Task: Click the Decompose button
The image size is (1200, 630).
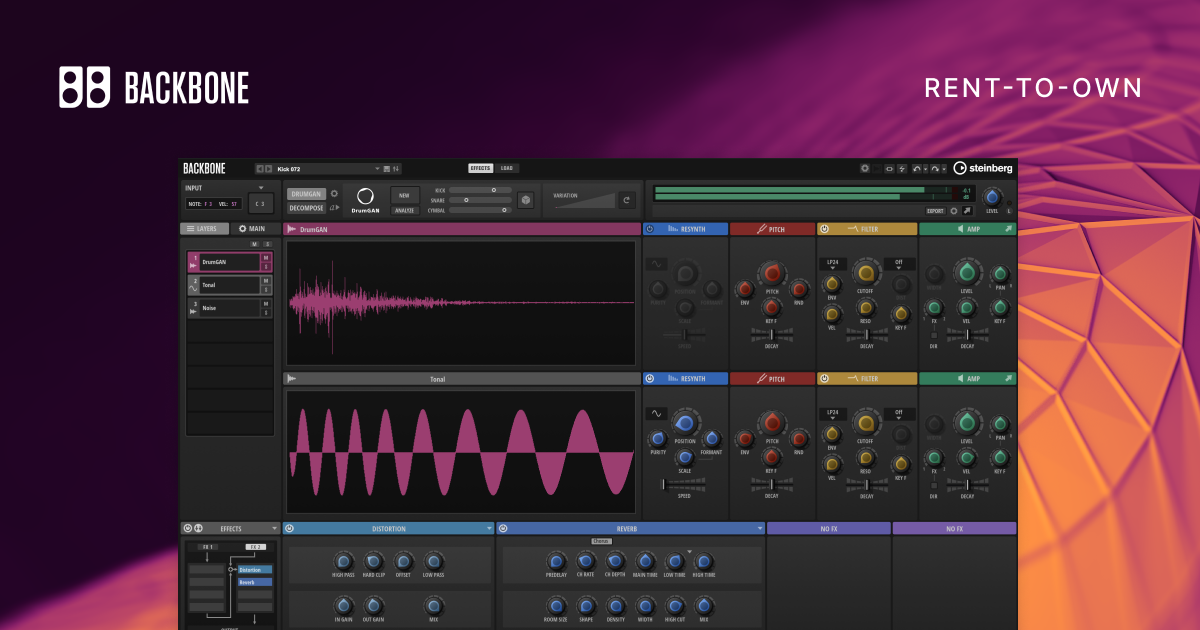Action: 307,208
